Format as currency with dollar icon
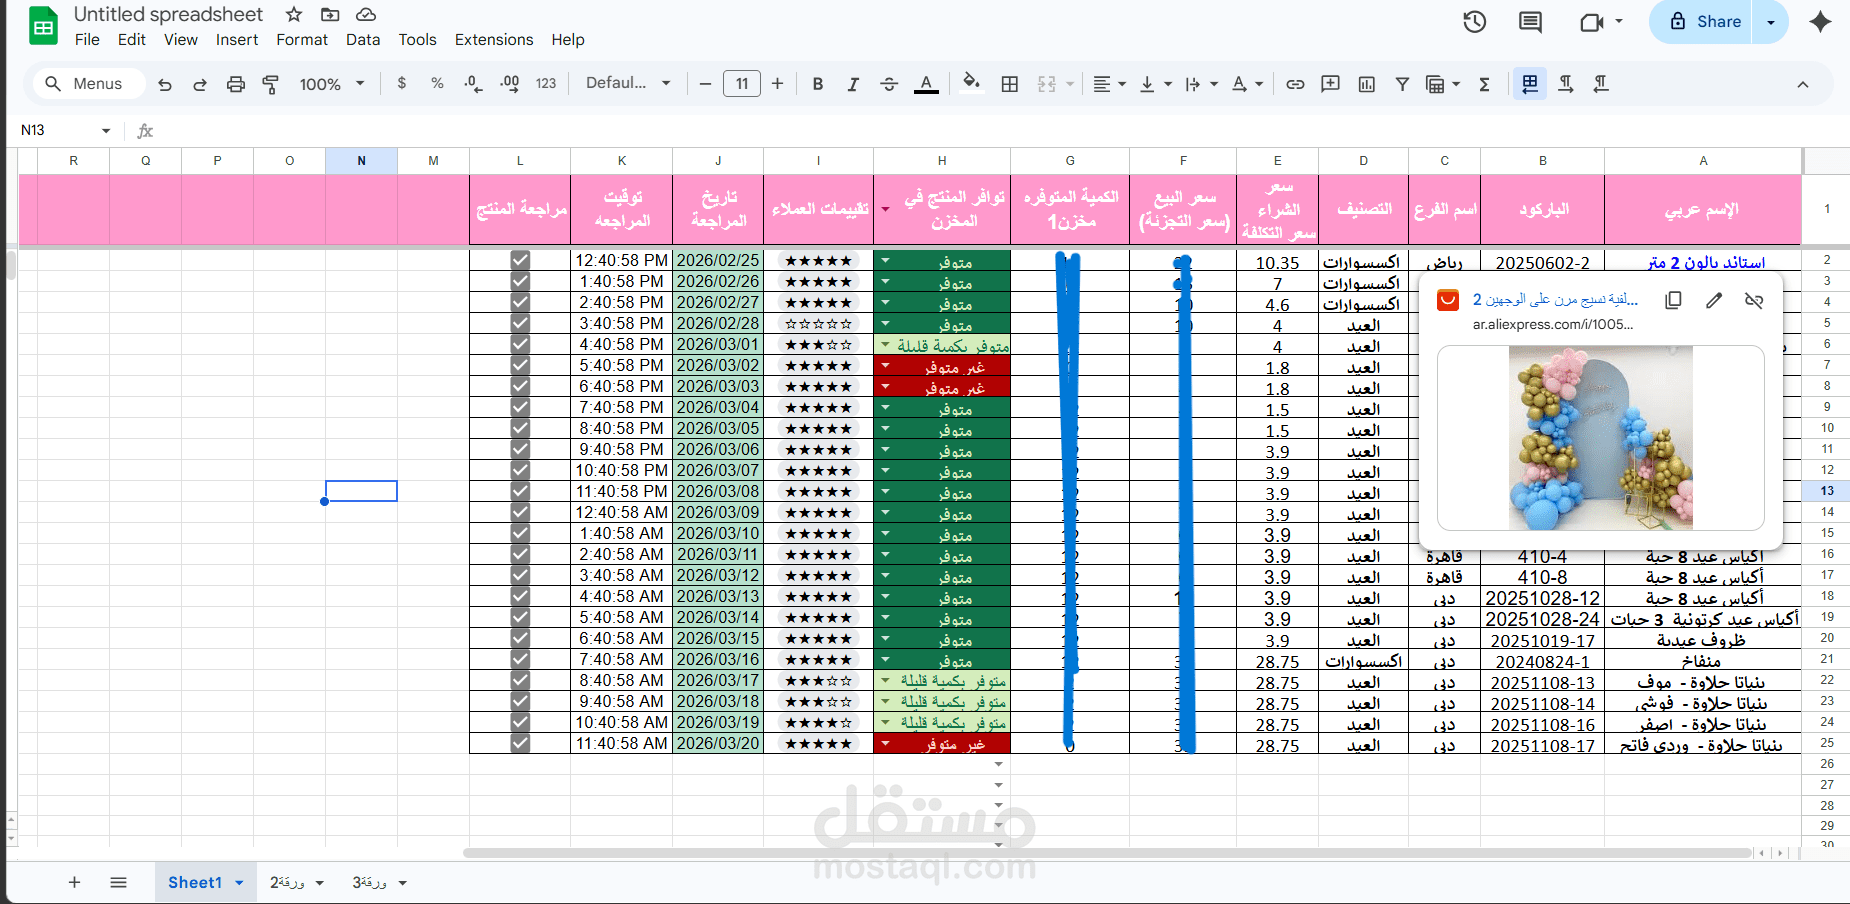Screen dimensions: 1850x904 click(402, 83)
